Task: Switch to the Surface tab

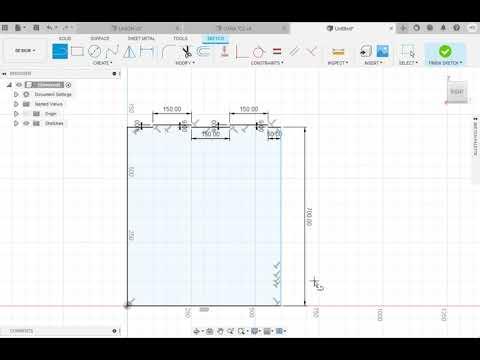Action: click(100, 39)
